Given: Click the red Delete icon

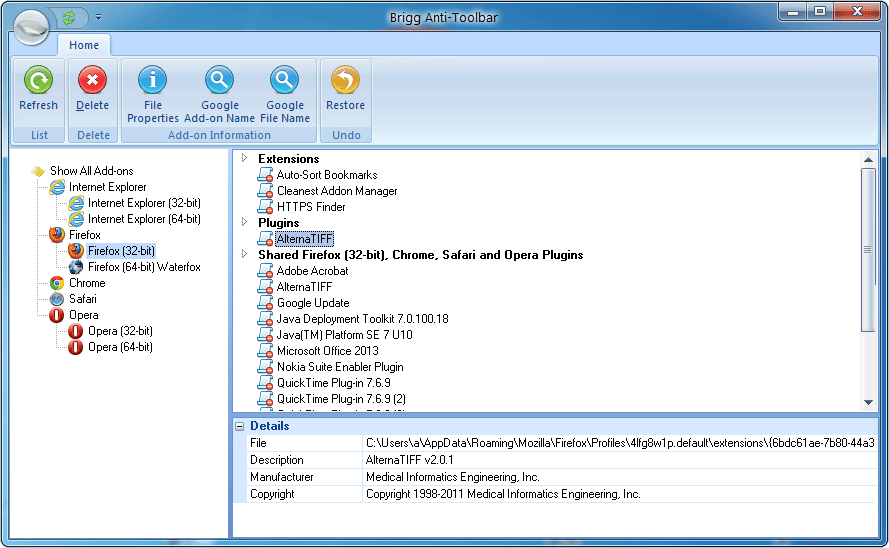Looking at the screenshot, I should coord(92,80).
